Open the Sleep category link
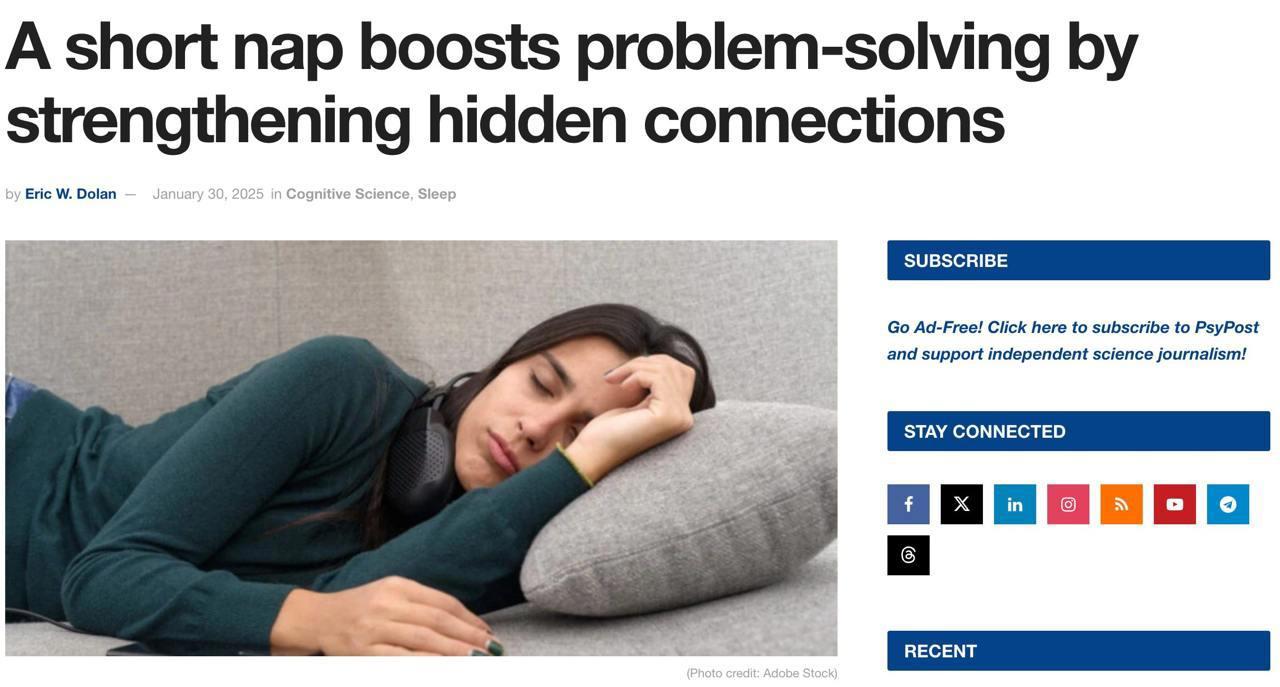 pyautogui.click(x=437, y=194)
